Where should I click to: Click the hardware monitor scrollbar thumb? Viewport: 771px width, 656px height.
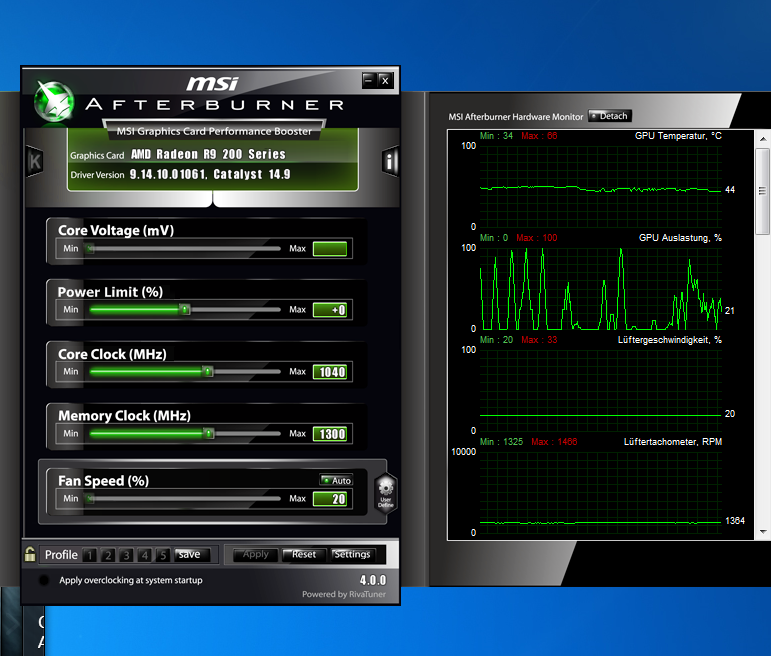(763, 191)
